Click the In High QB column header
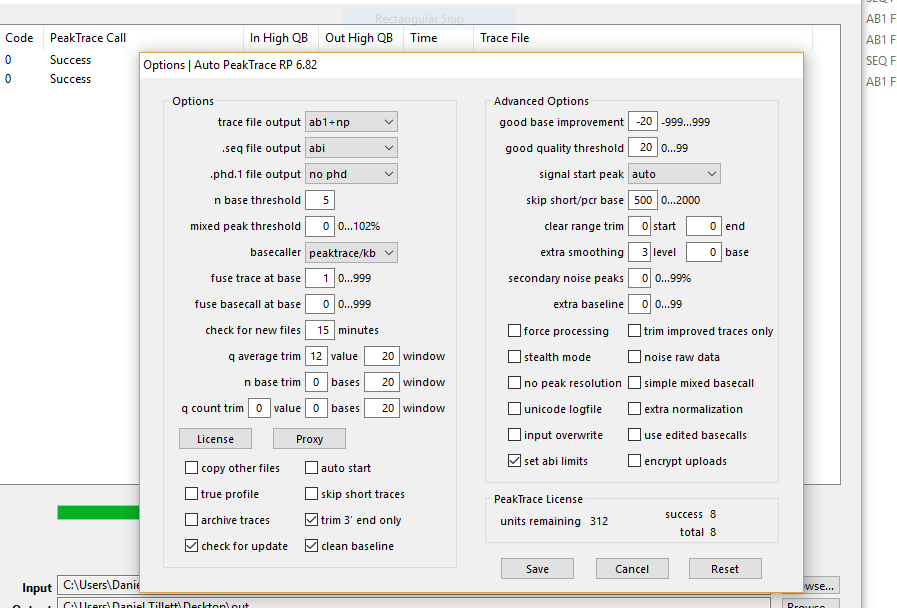Screen dimensions: 897x608 279,38
